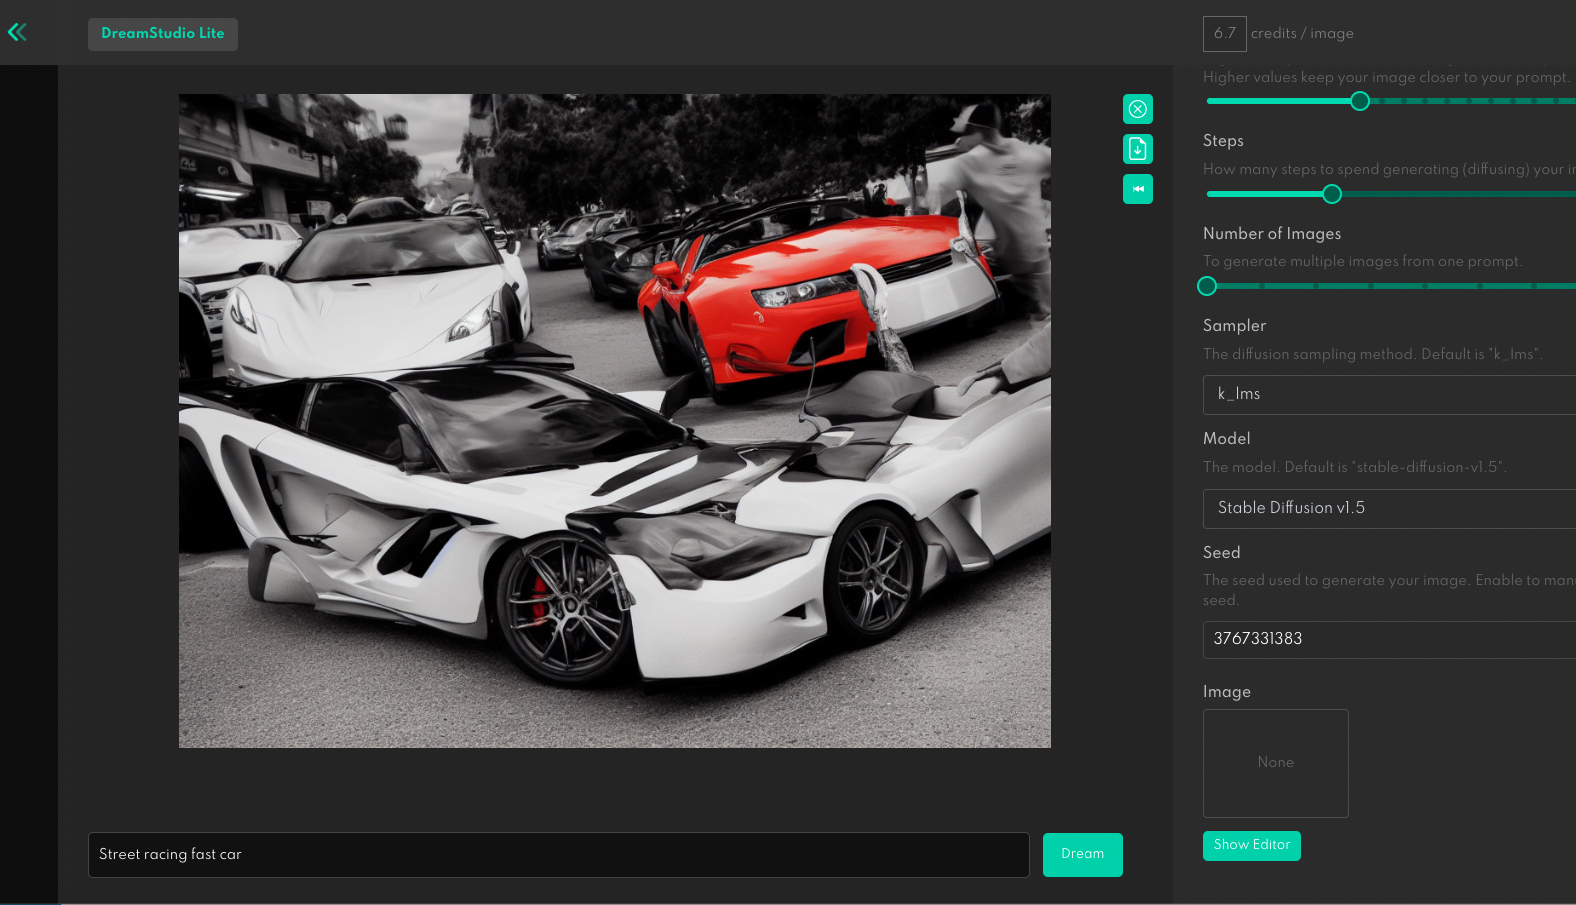
Task: Focus the Seed field containing 3767331383
Action: click(x=1390, y=639)
